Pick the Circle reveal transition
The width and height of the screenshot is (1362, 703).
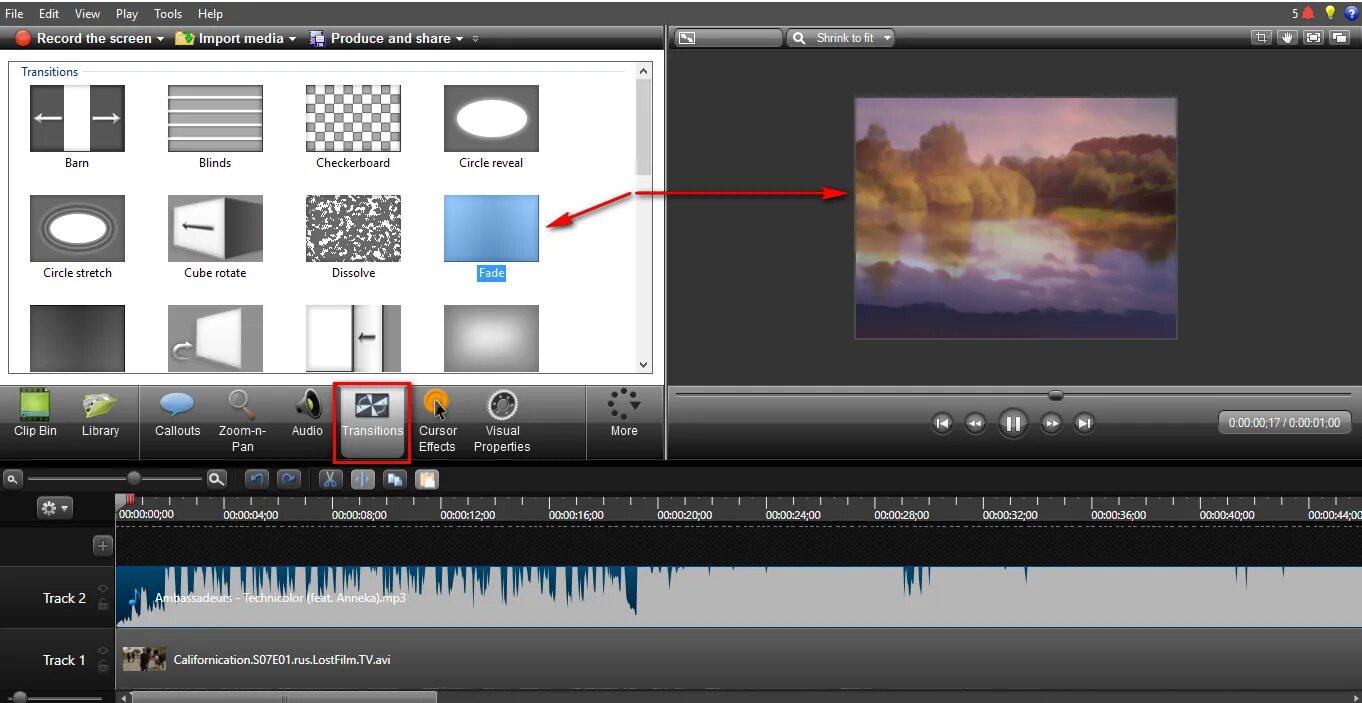[491, 118]
